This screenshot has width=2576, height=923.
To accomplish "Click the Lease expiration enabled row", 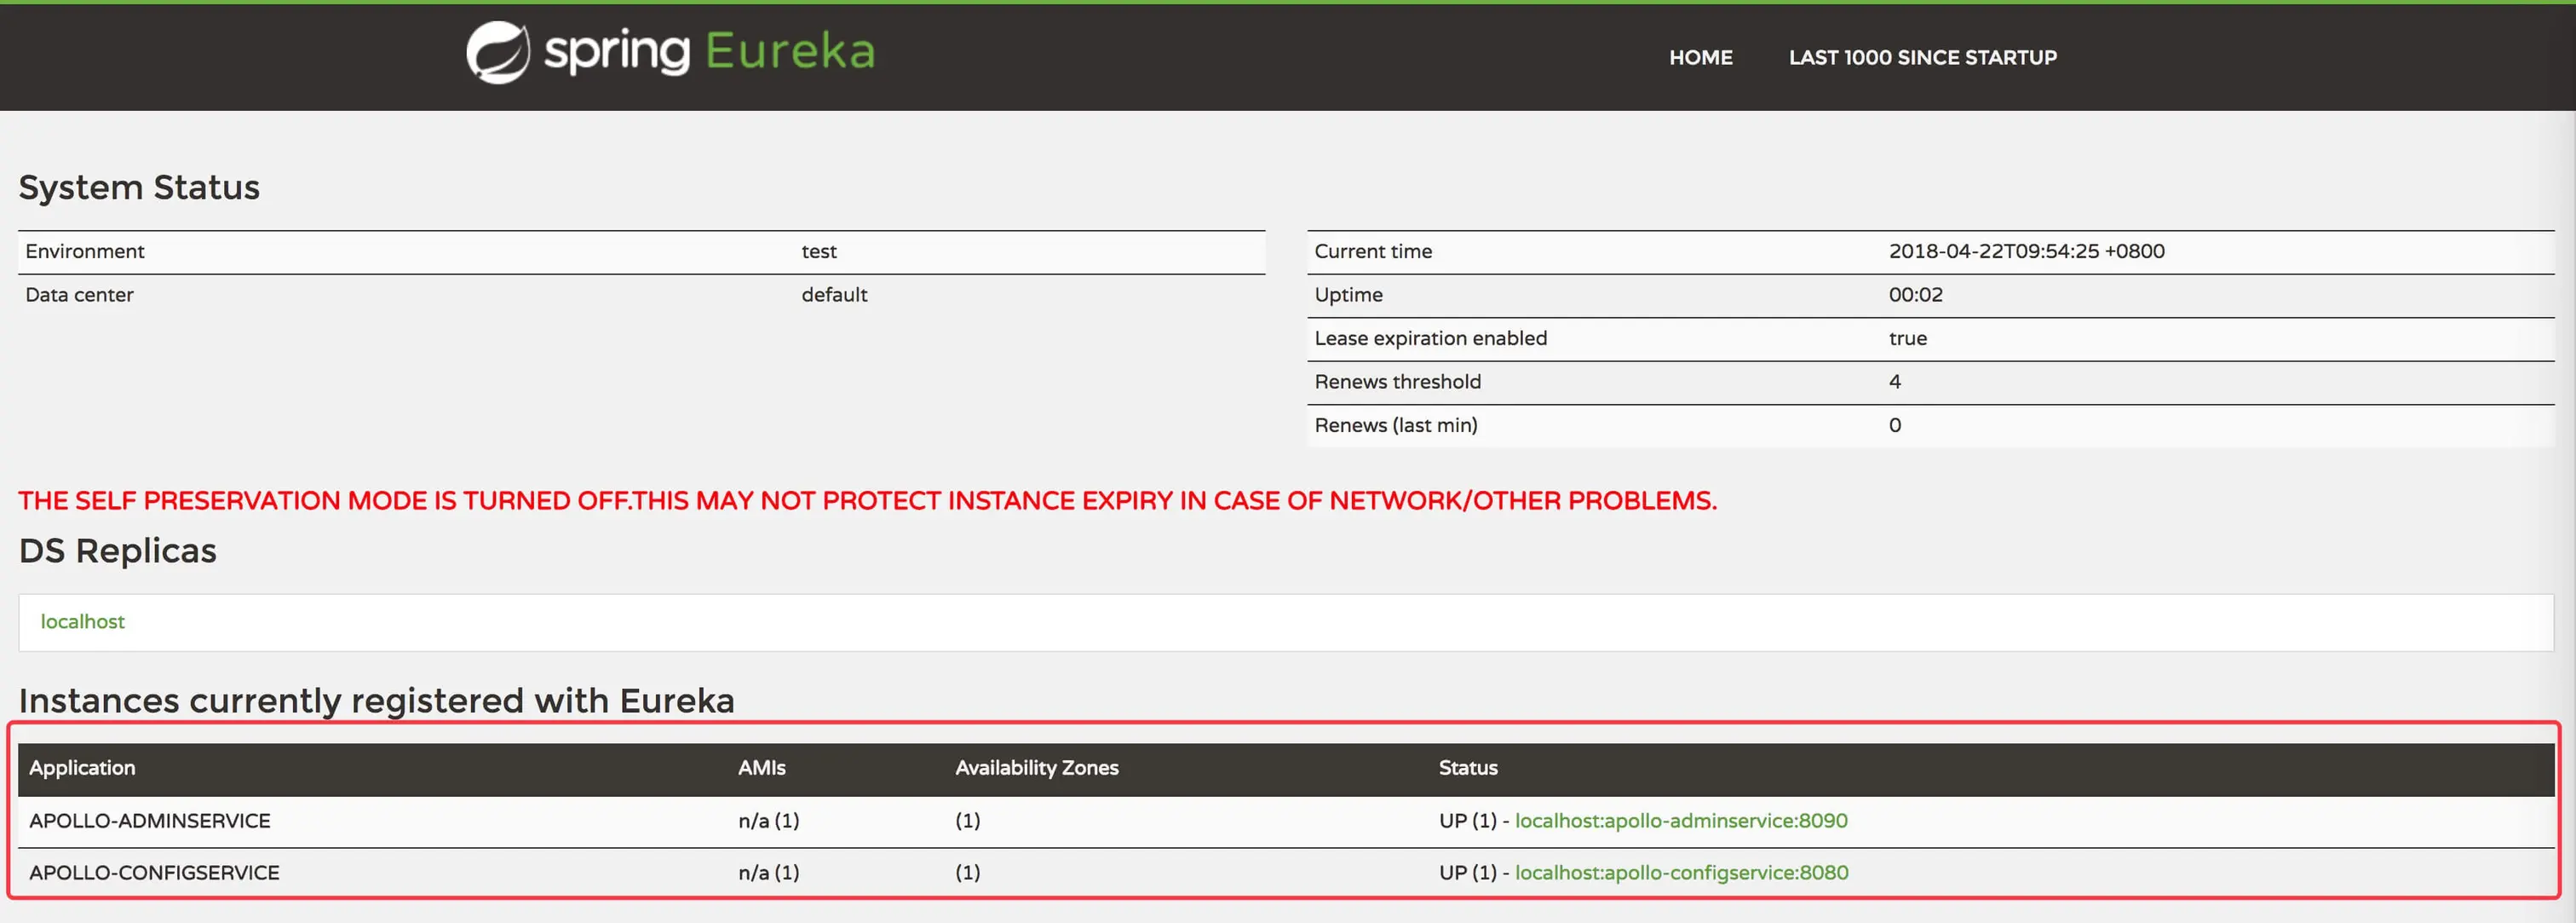I will 1430,339.
